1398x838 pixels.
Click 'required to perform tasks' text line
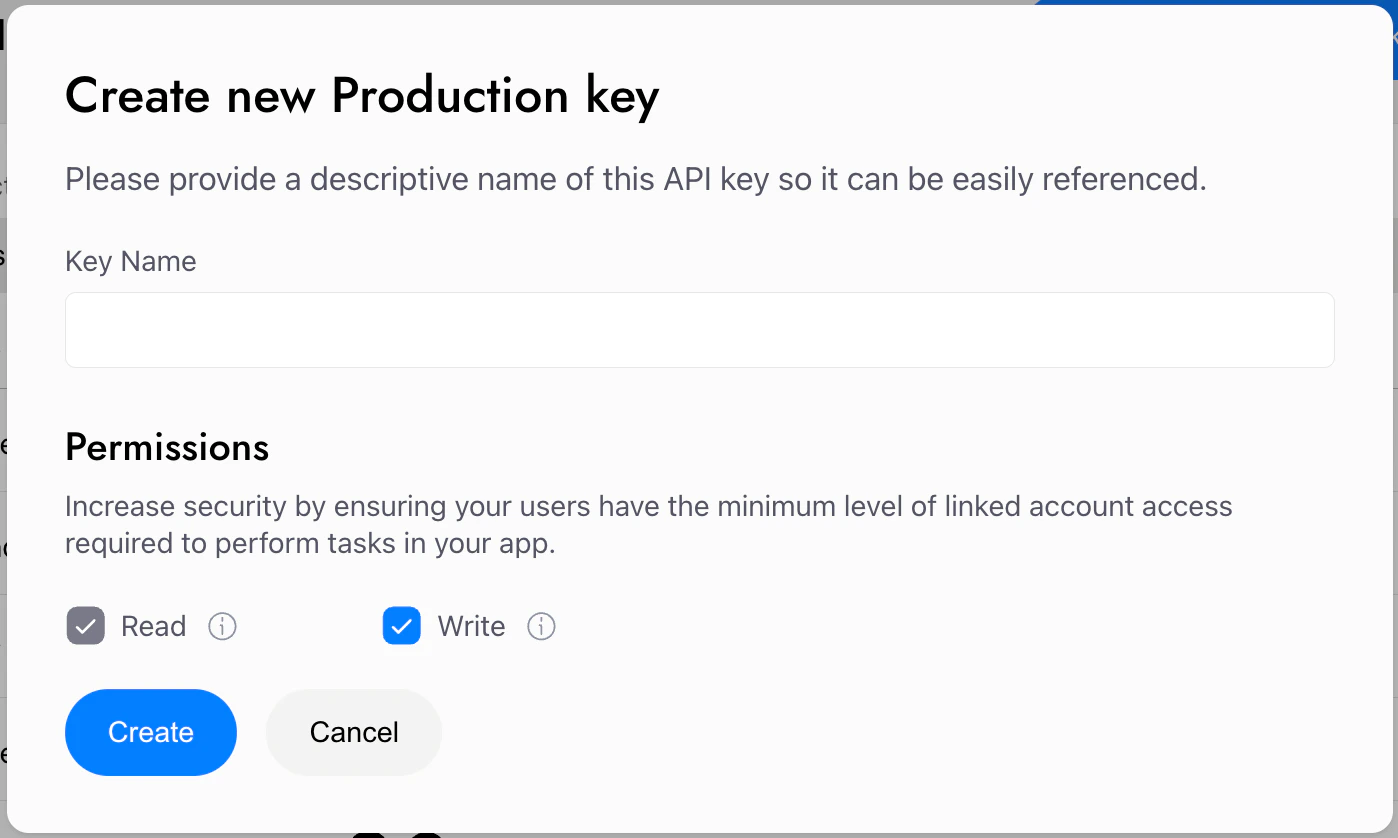click(310, 545)
